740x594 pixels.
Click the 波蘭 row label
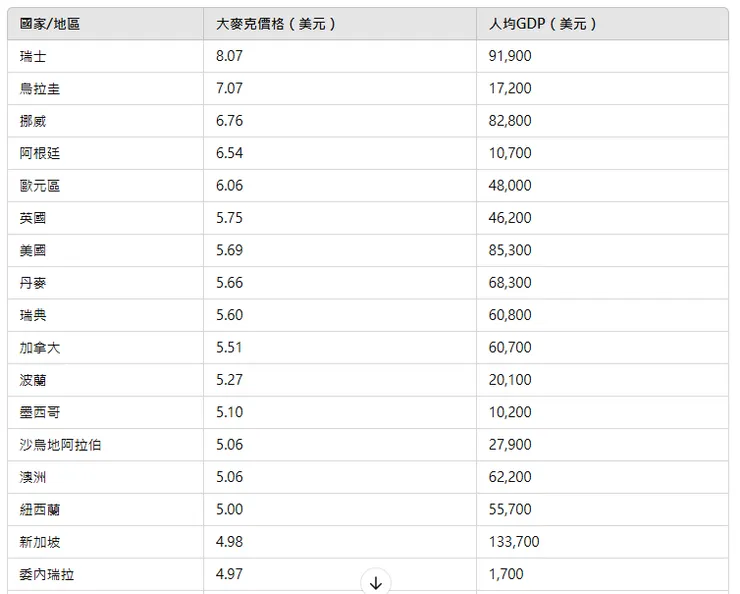click(x=33, y=380)
